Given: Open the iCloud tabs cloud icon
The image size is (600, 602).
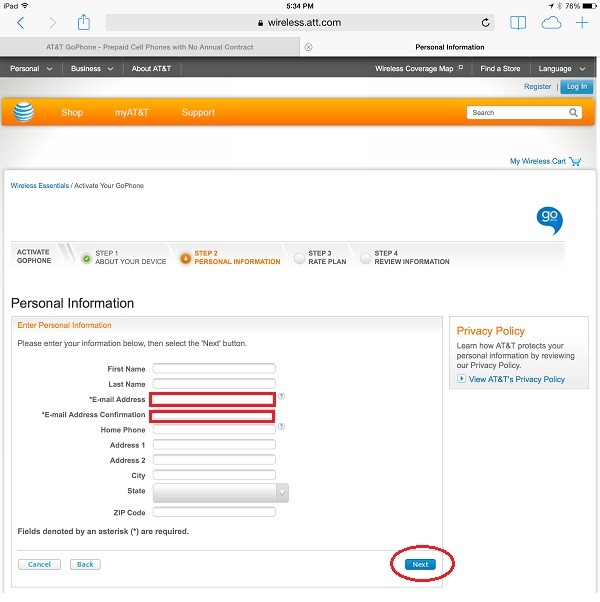Looking at the screenshot, I should pyautogui.click(x=551, y=23).
